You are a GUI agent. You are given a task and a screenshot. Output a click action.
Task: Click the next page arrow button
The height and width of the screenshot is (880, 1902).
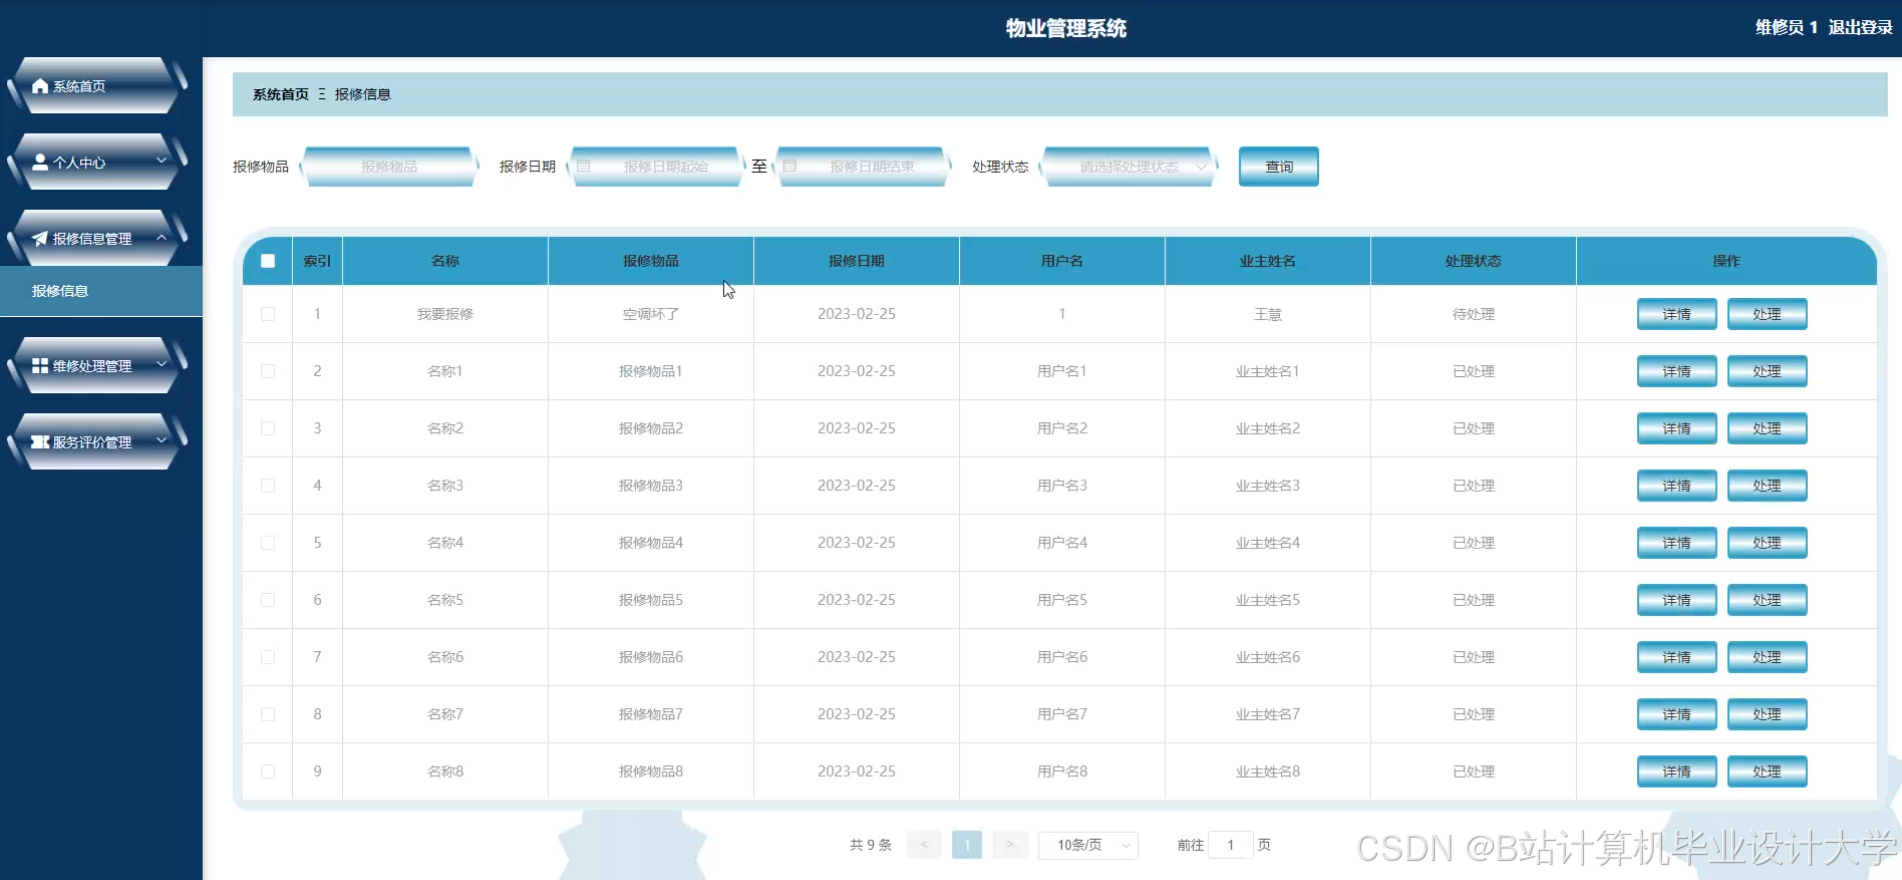[1010, 845]
